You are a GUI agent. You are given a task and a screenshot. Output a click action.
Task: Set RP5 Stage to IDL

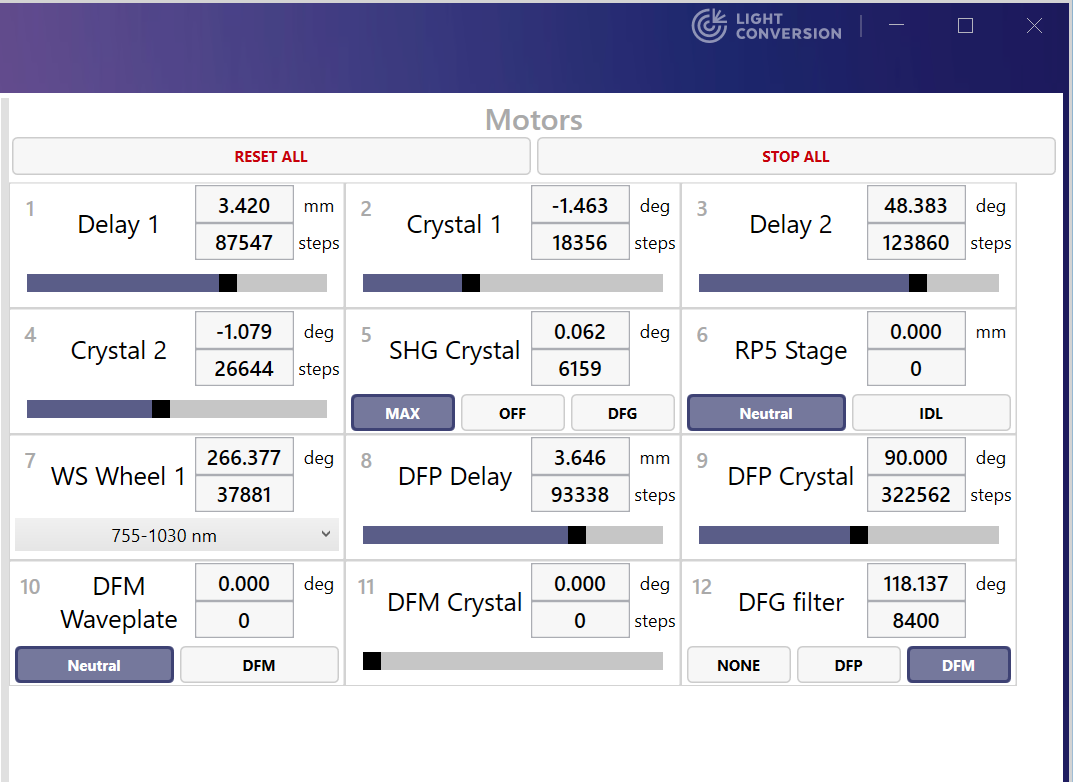[930, 413]
